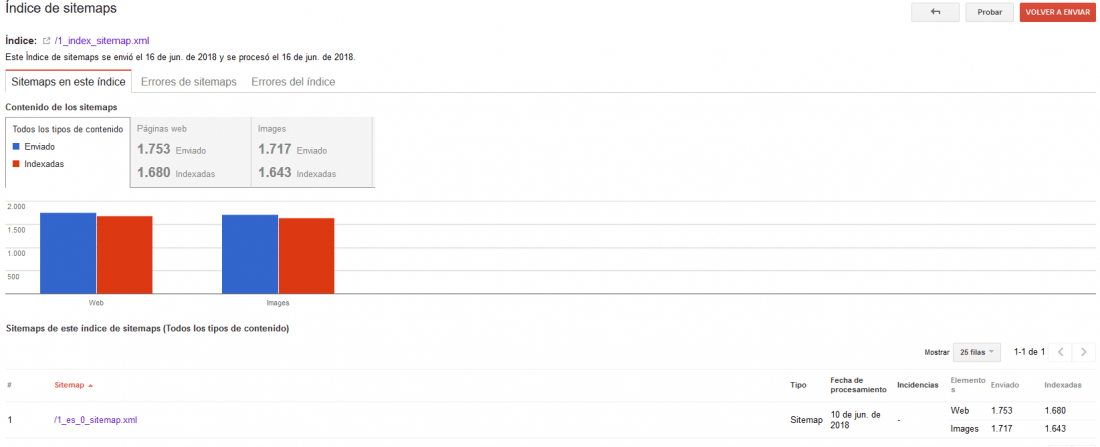Select the Páginas web content panel
Screen dimensions: 1100x447
point(191,152)
